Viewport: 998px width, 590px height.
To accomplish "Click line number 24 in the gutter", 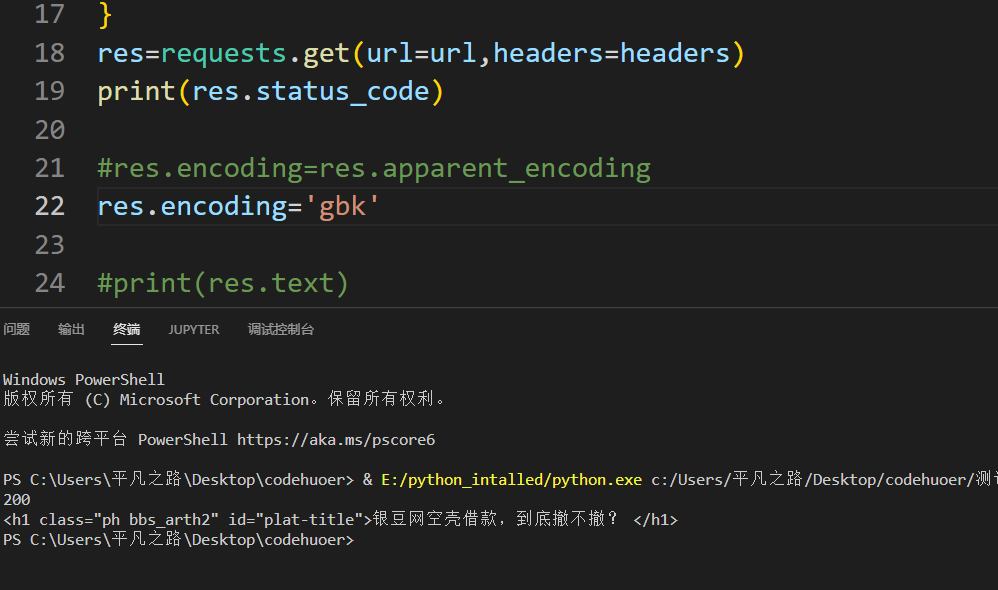I will (49, 284).
